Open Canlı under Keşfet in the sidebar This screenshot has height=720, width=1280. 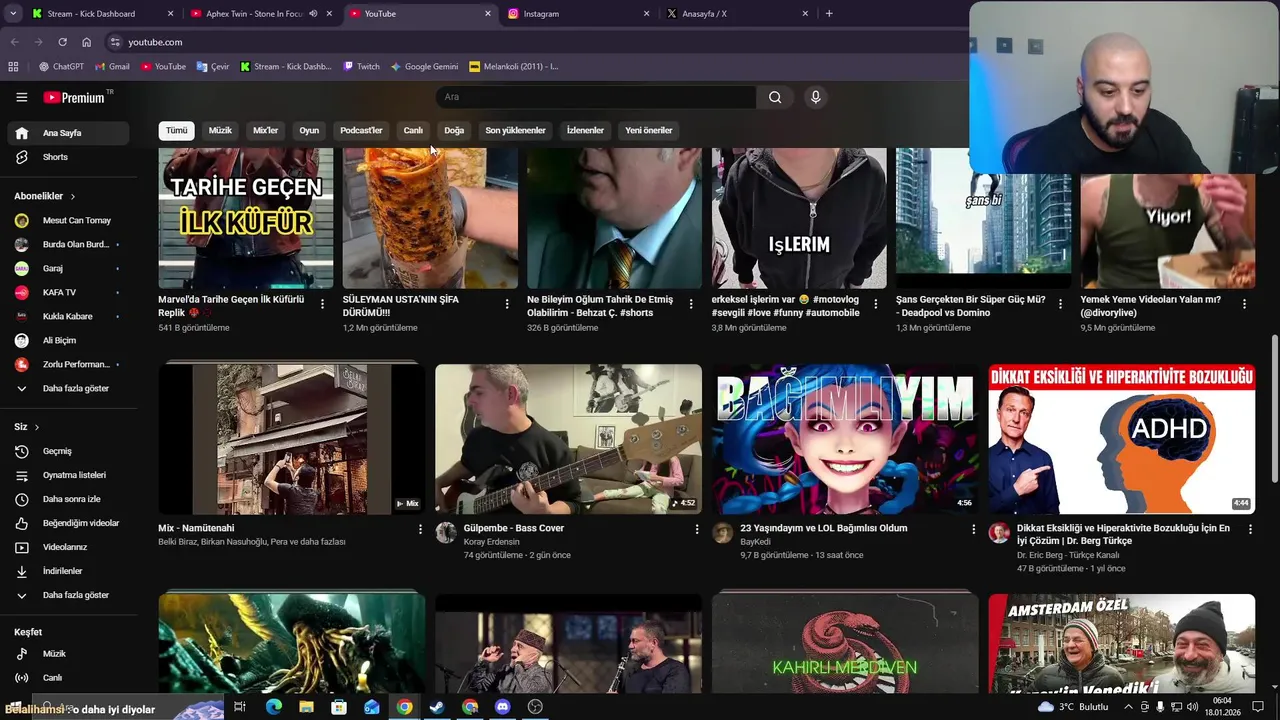(x=68, y=678)
